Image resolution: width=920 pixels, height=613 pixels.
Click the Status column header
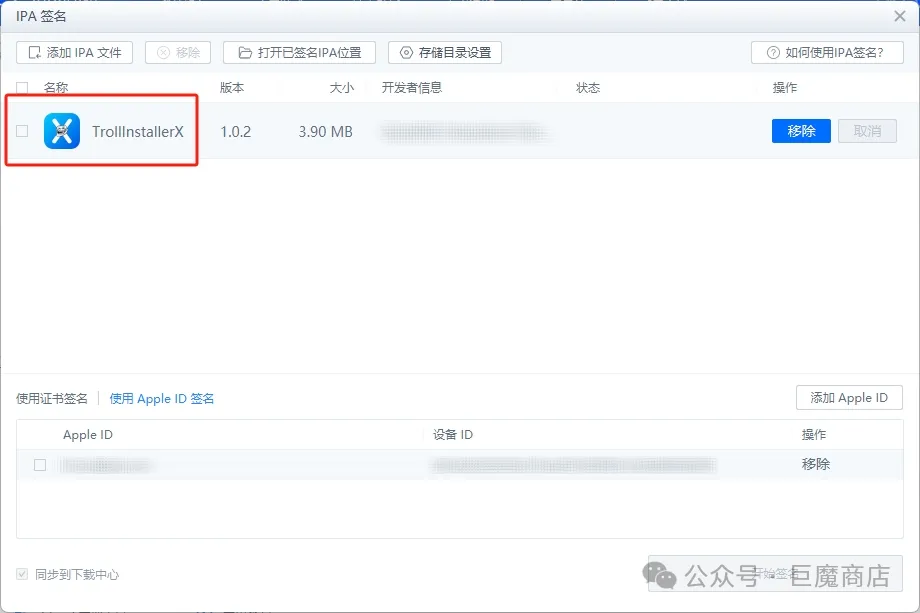pos(588,88)
